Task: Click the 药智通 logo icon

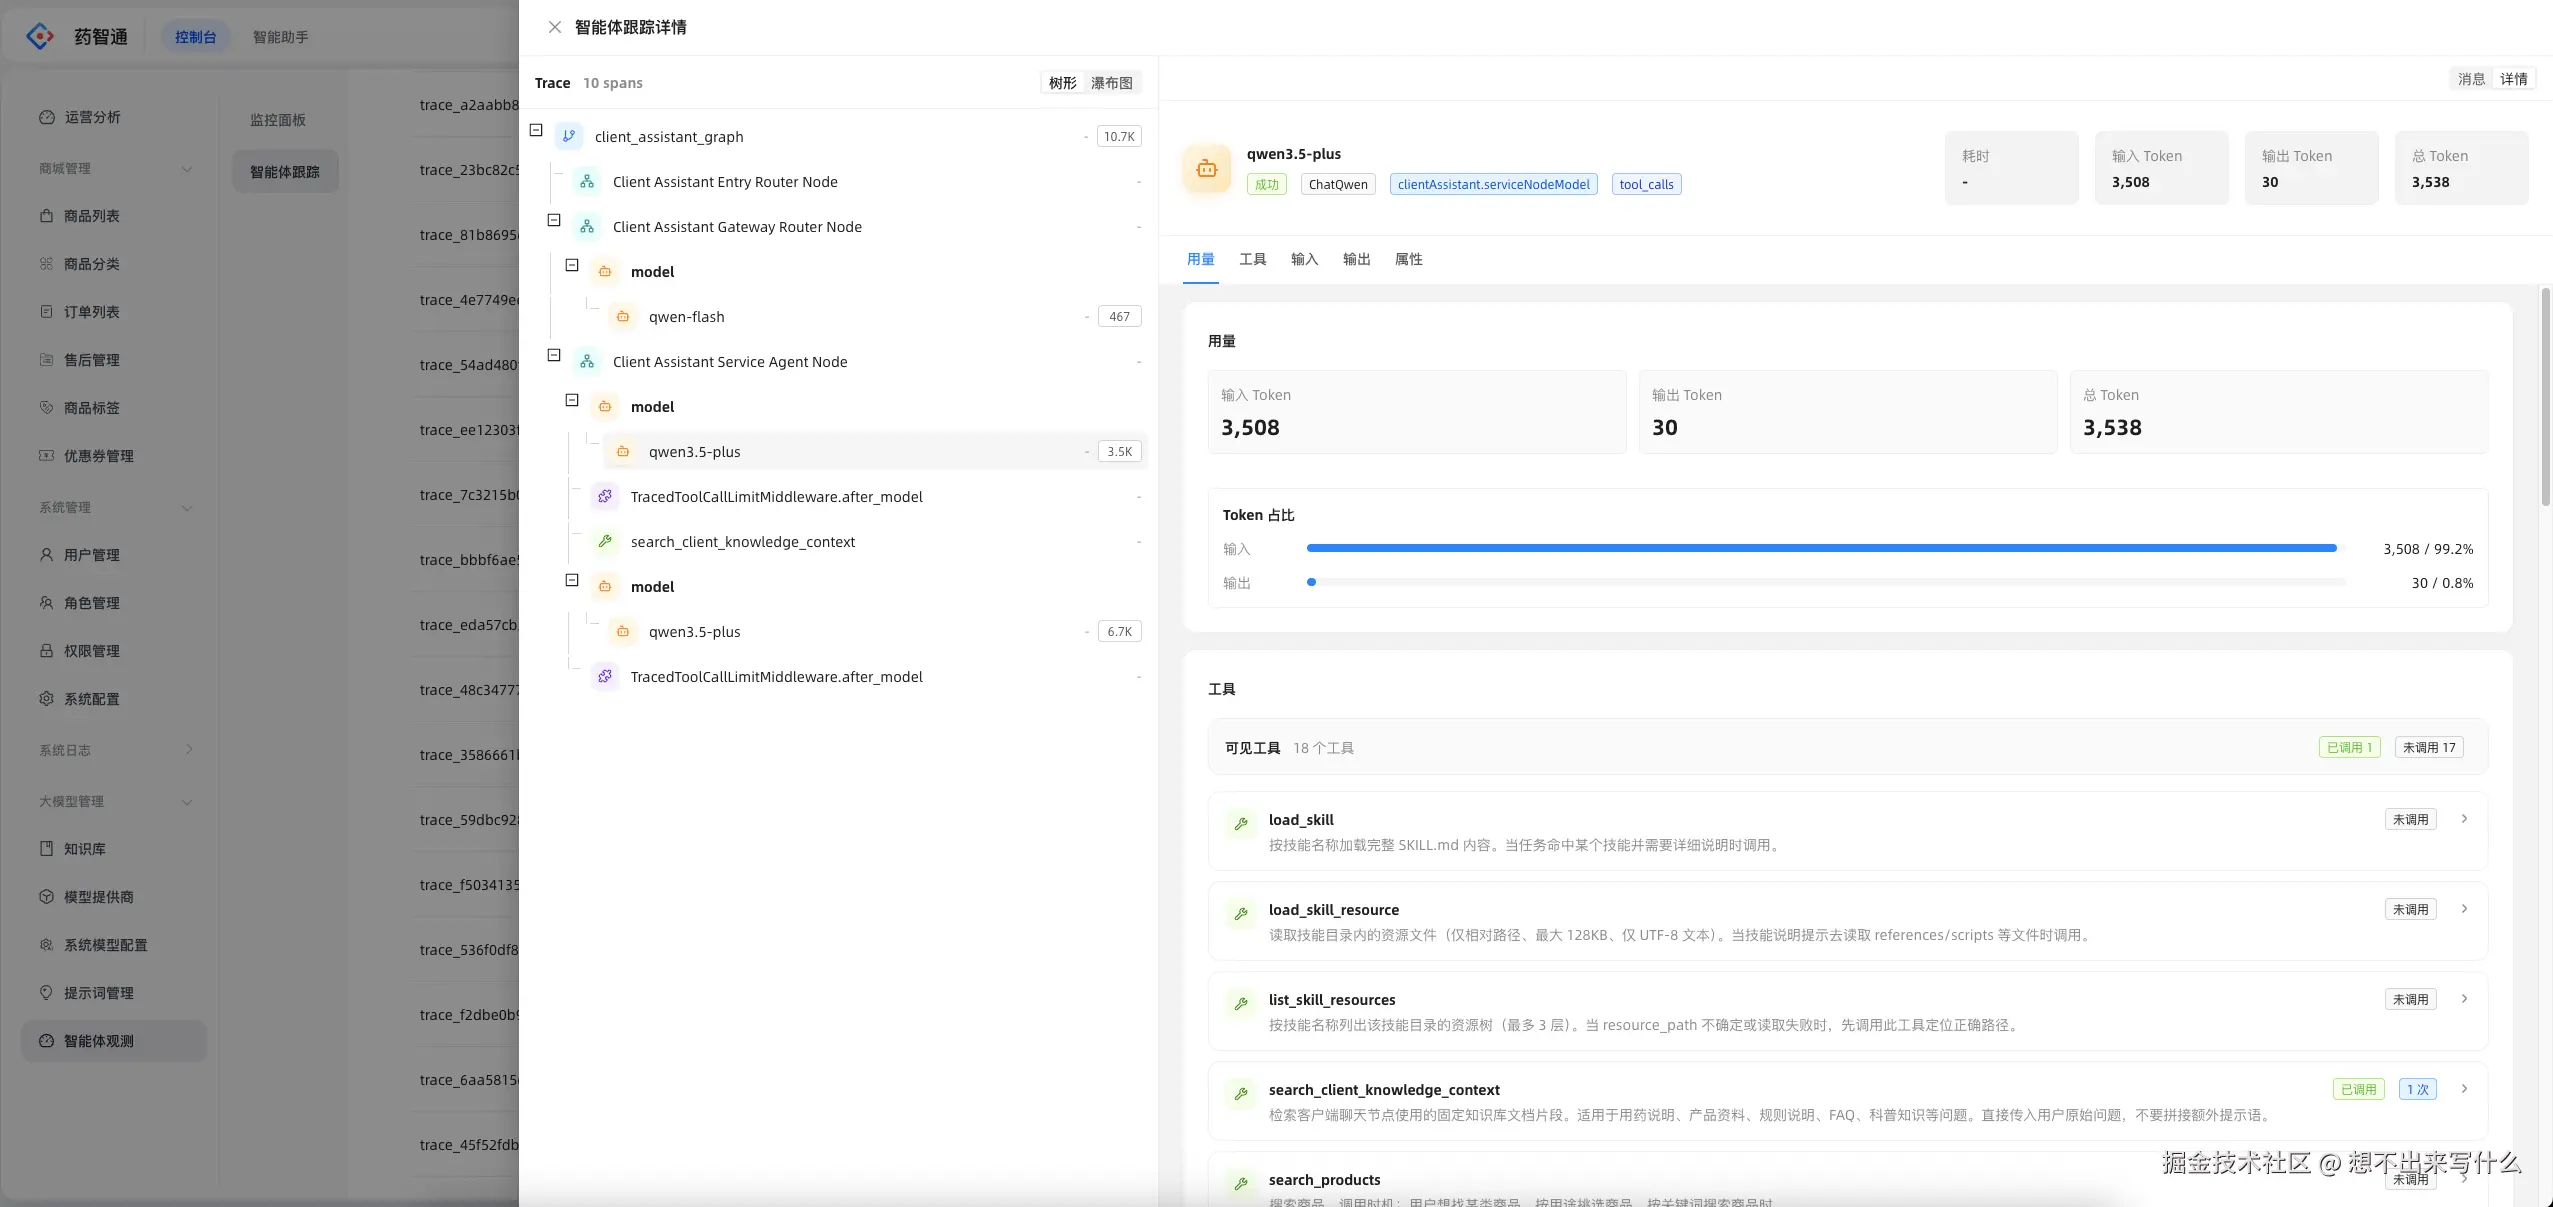Action: pos(40,37)
